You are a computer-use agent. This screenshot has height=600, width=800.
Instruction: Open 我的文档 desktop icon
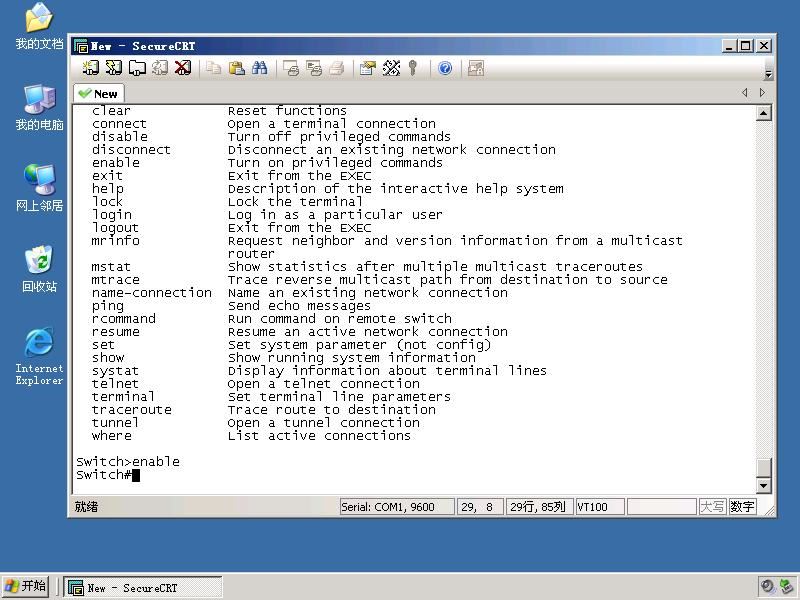(39, 27)
